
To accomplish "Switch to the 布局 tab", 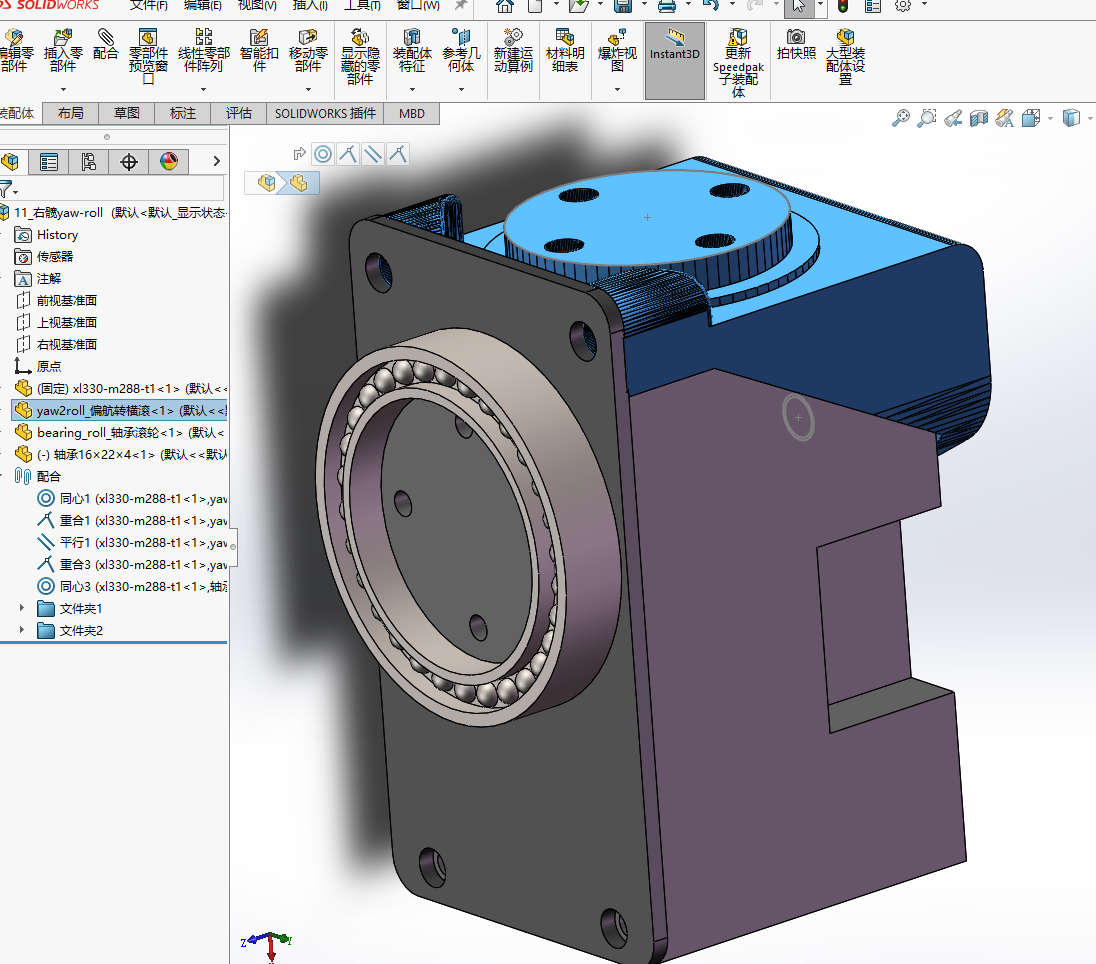I will [x=71, y=113].
